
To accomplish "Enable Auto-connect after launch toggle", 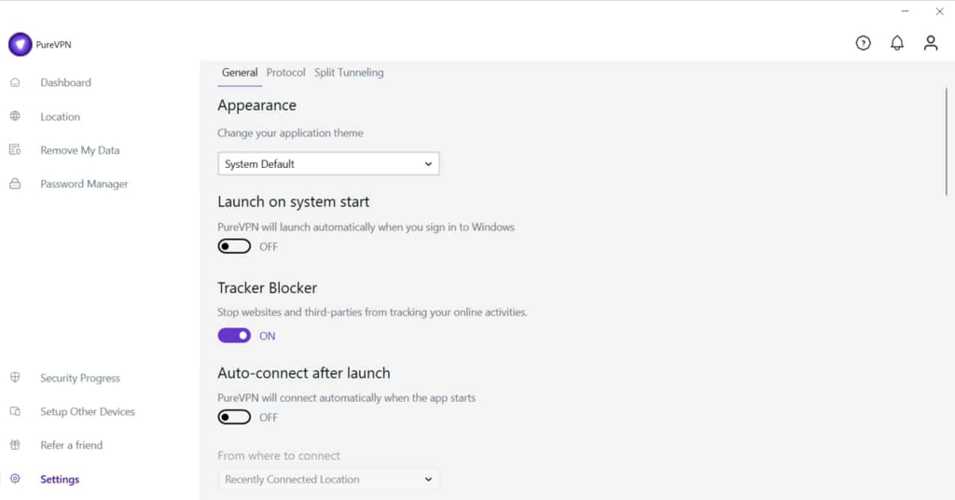I will [x=234, y=417].
